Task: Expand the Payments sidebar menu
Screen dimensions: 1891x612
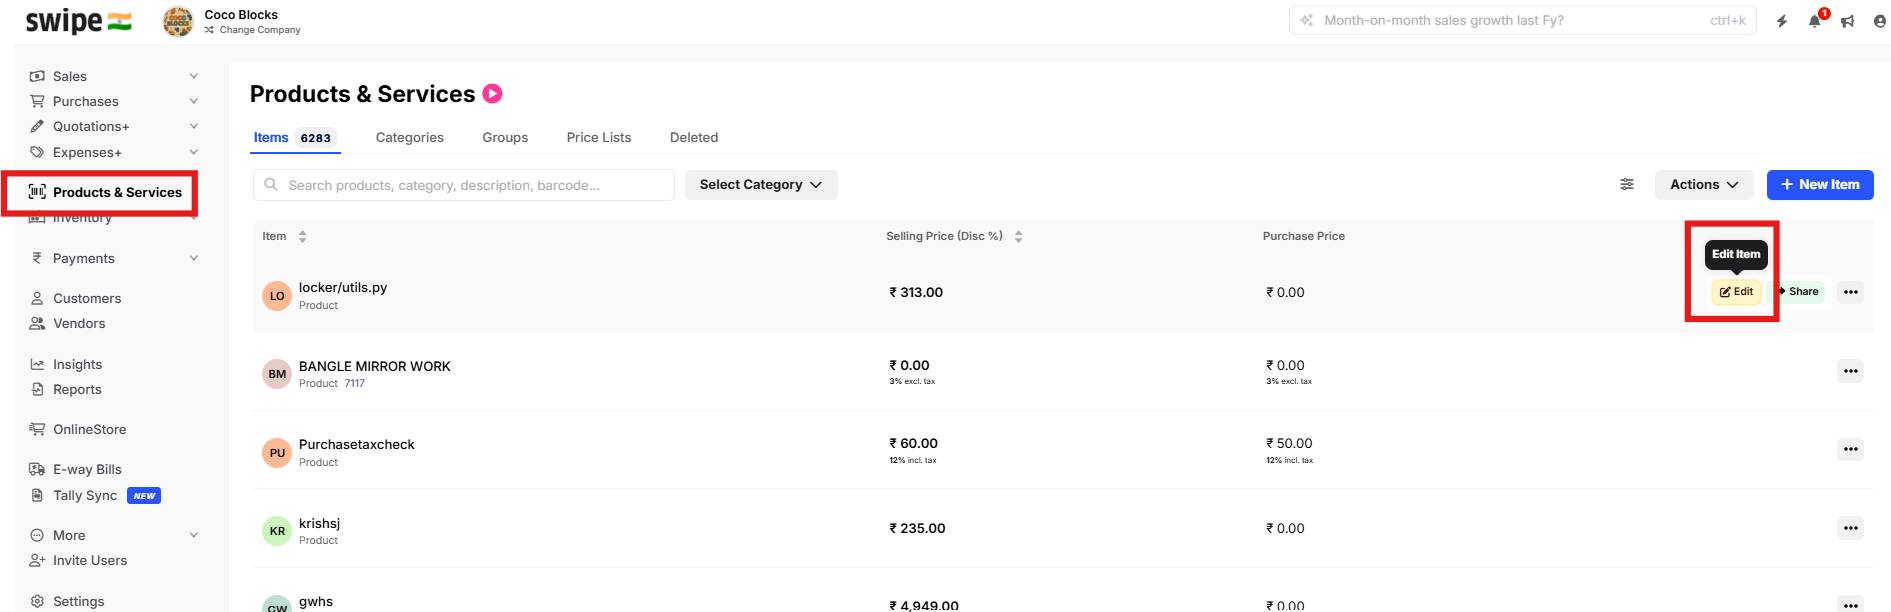Action: coord(193,258)
